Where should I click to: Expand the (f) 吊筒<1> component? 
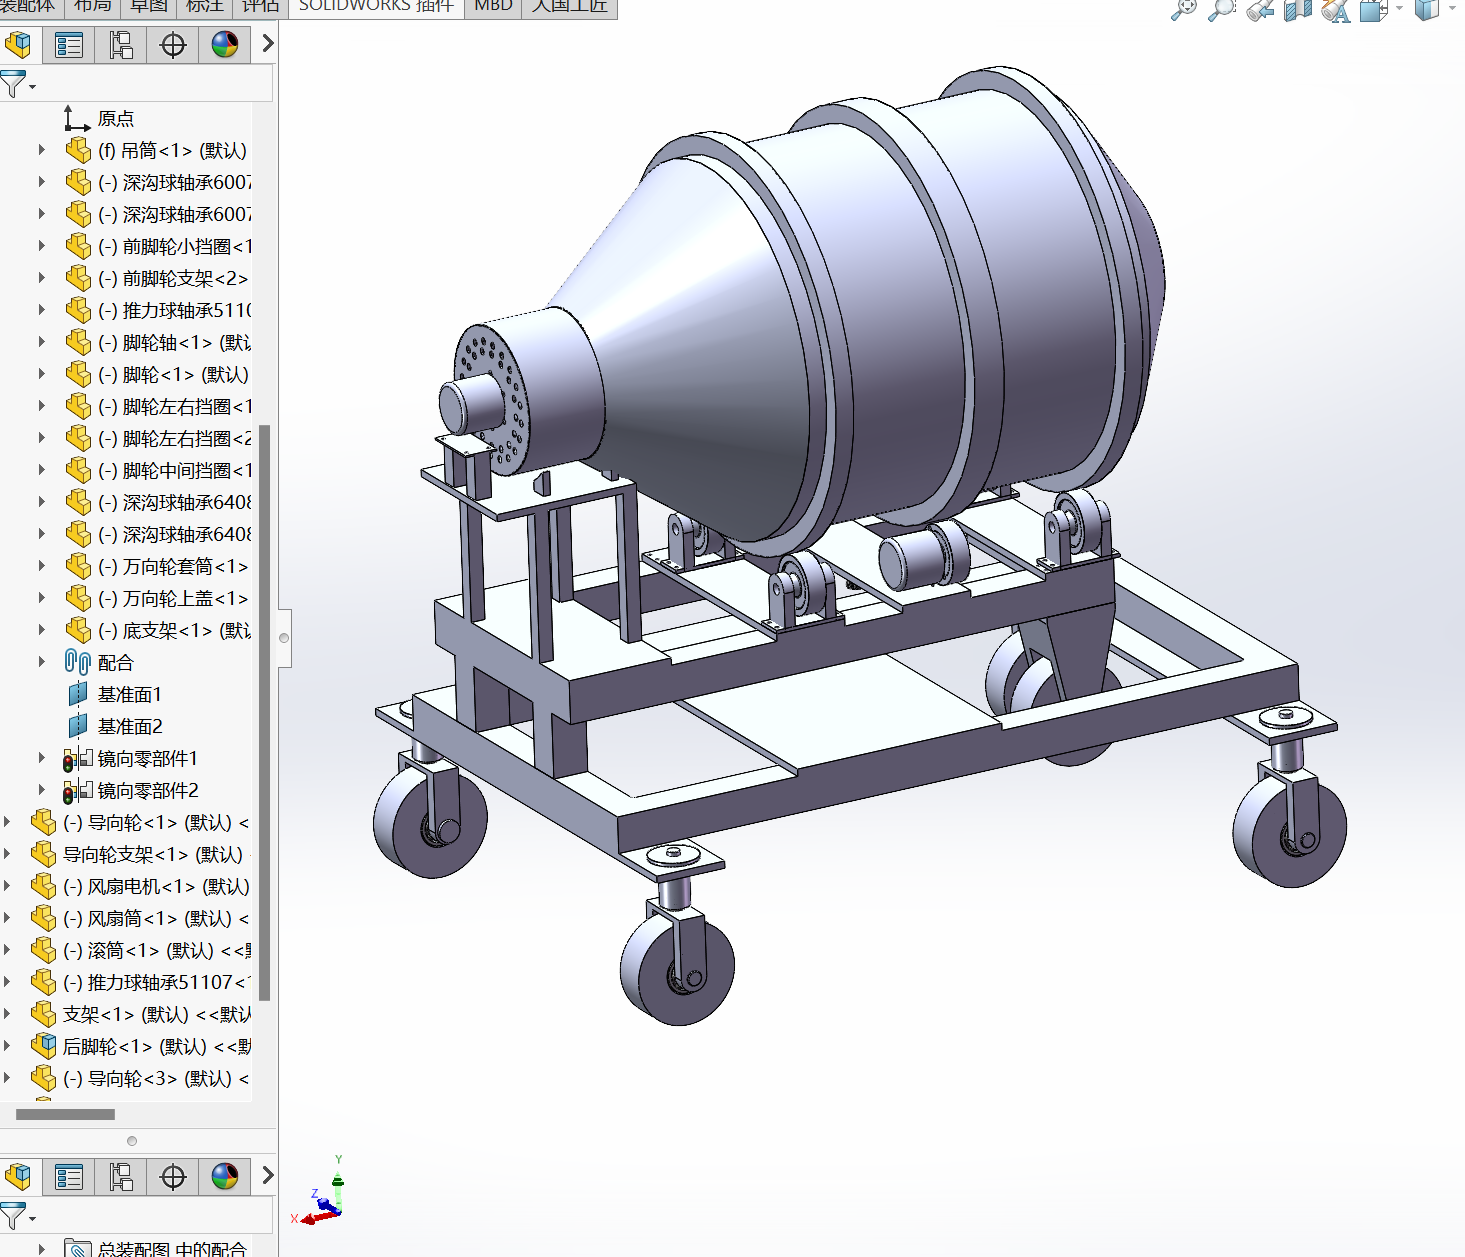[41, 150]
